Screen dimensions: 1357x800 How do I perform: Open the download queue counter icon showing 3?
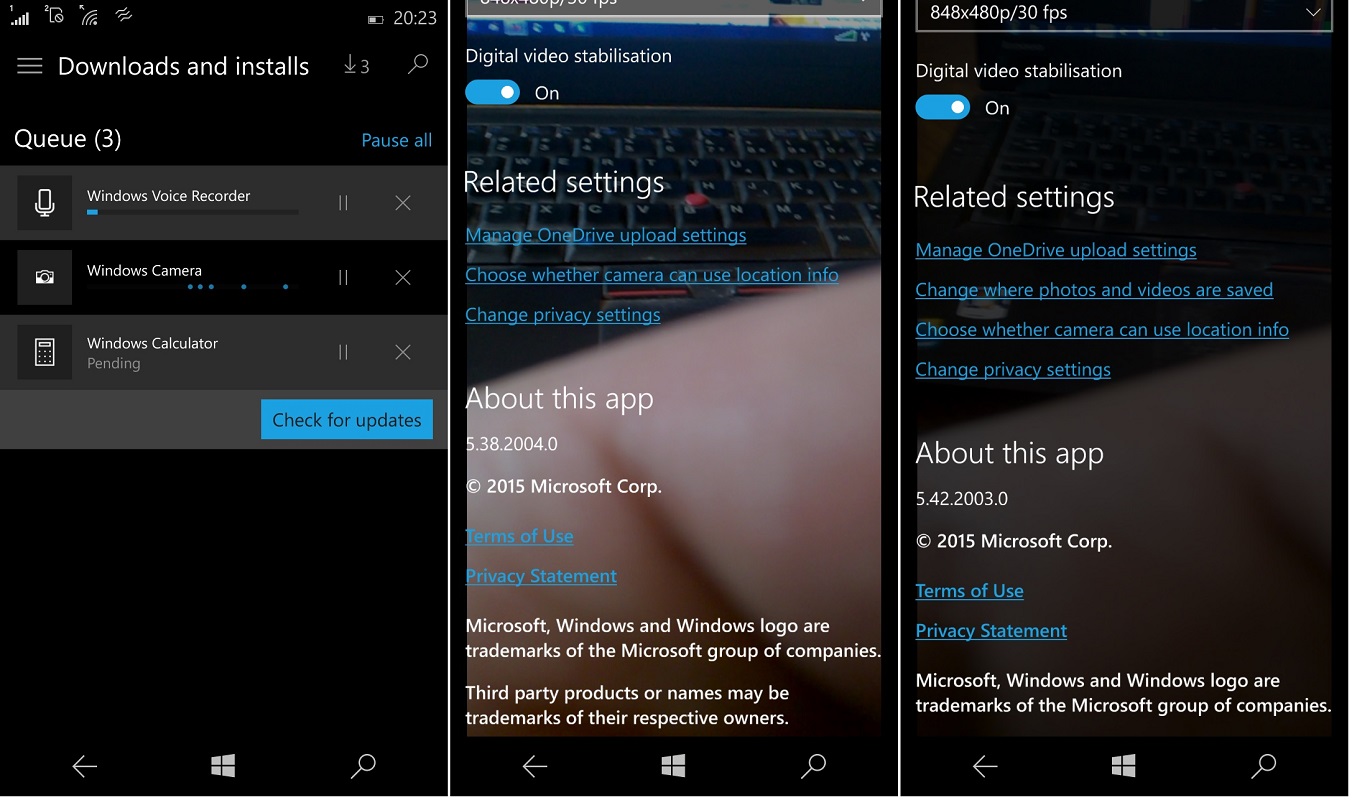pyautogui.click(x=357, y=65)
